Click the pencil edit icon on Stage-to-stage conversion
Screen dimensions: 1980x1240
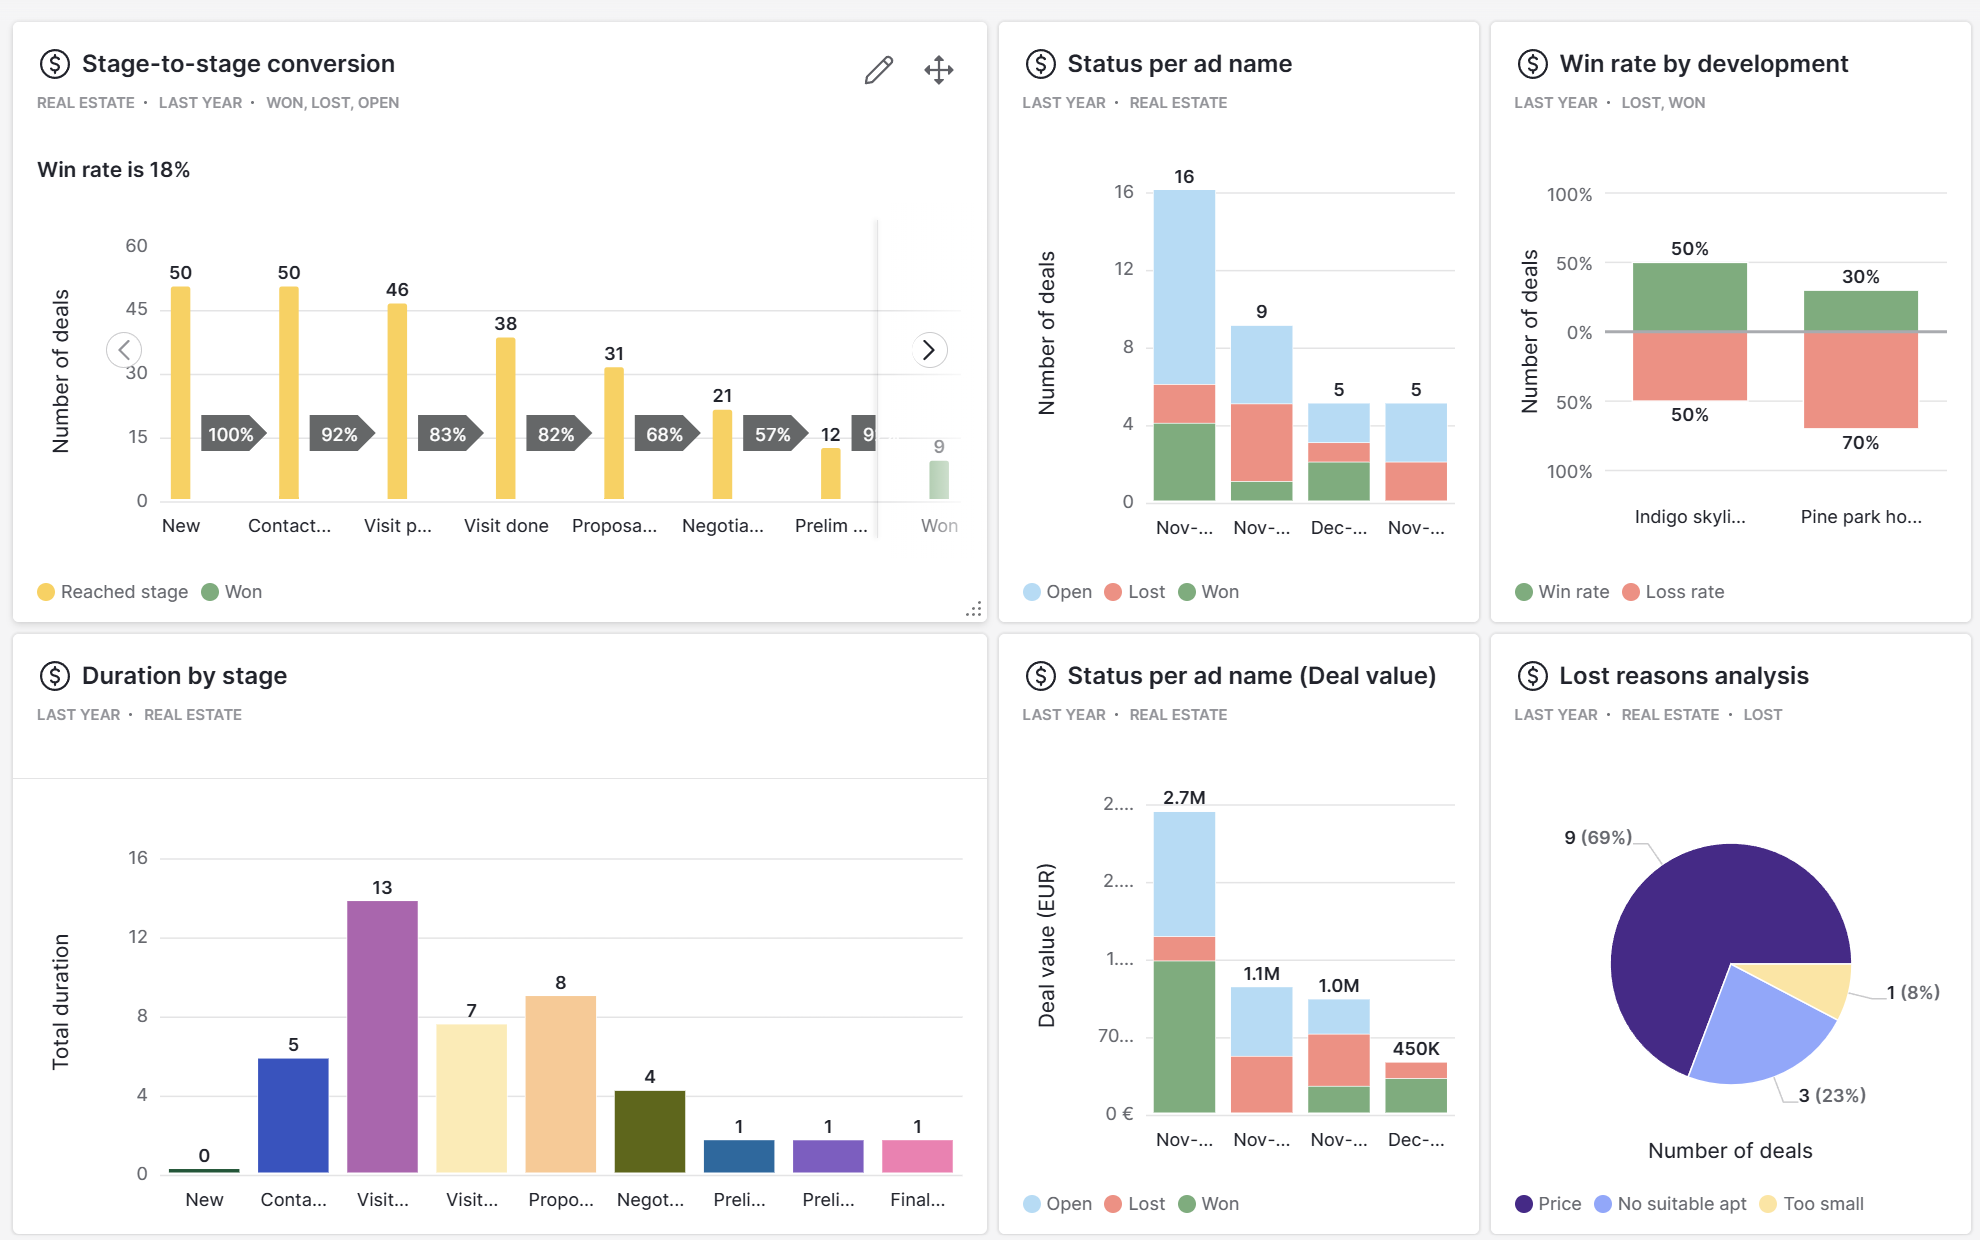(878, 70)
